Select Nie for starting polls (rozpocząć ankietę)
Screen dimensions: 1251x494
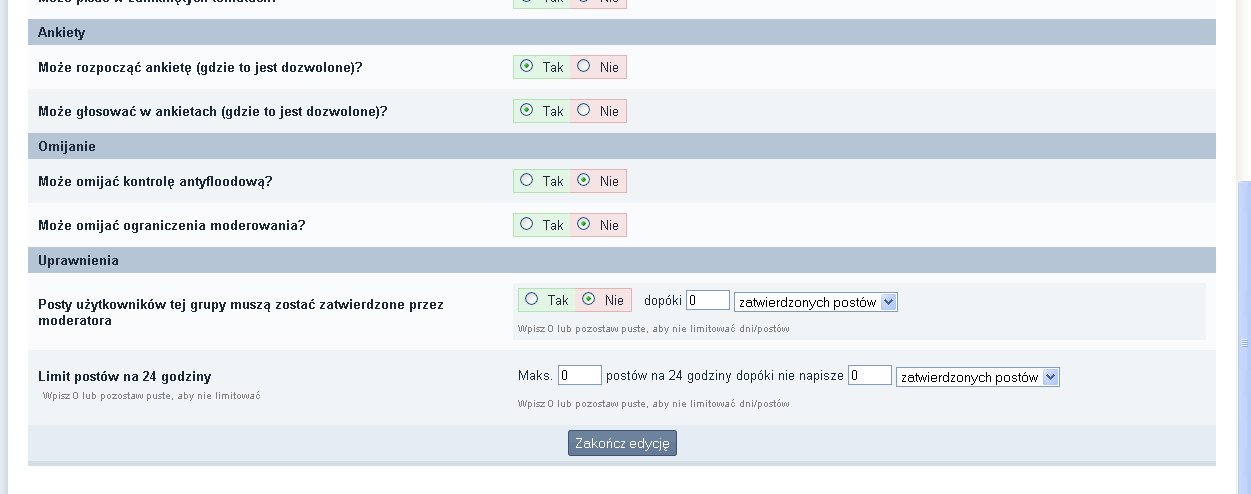[584, 67]
